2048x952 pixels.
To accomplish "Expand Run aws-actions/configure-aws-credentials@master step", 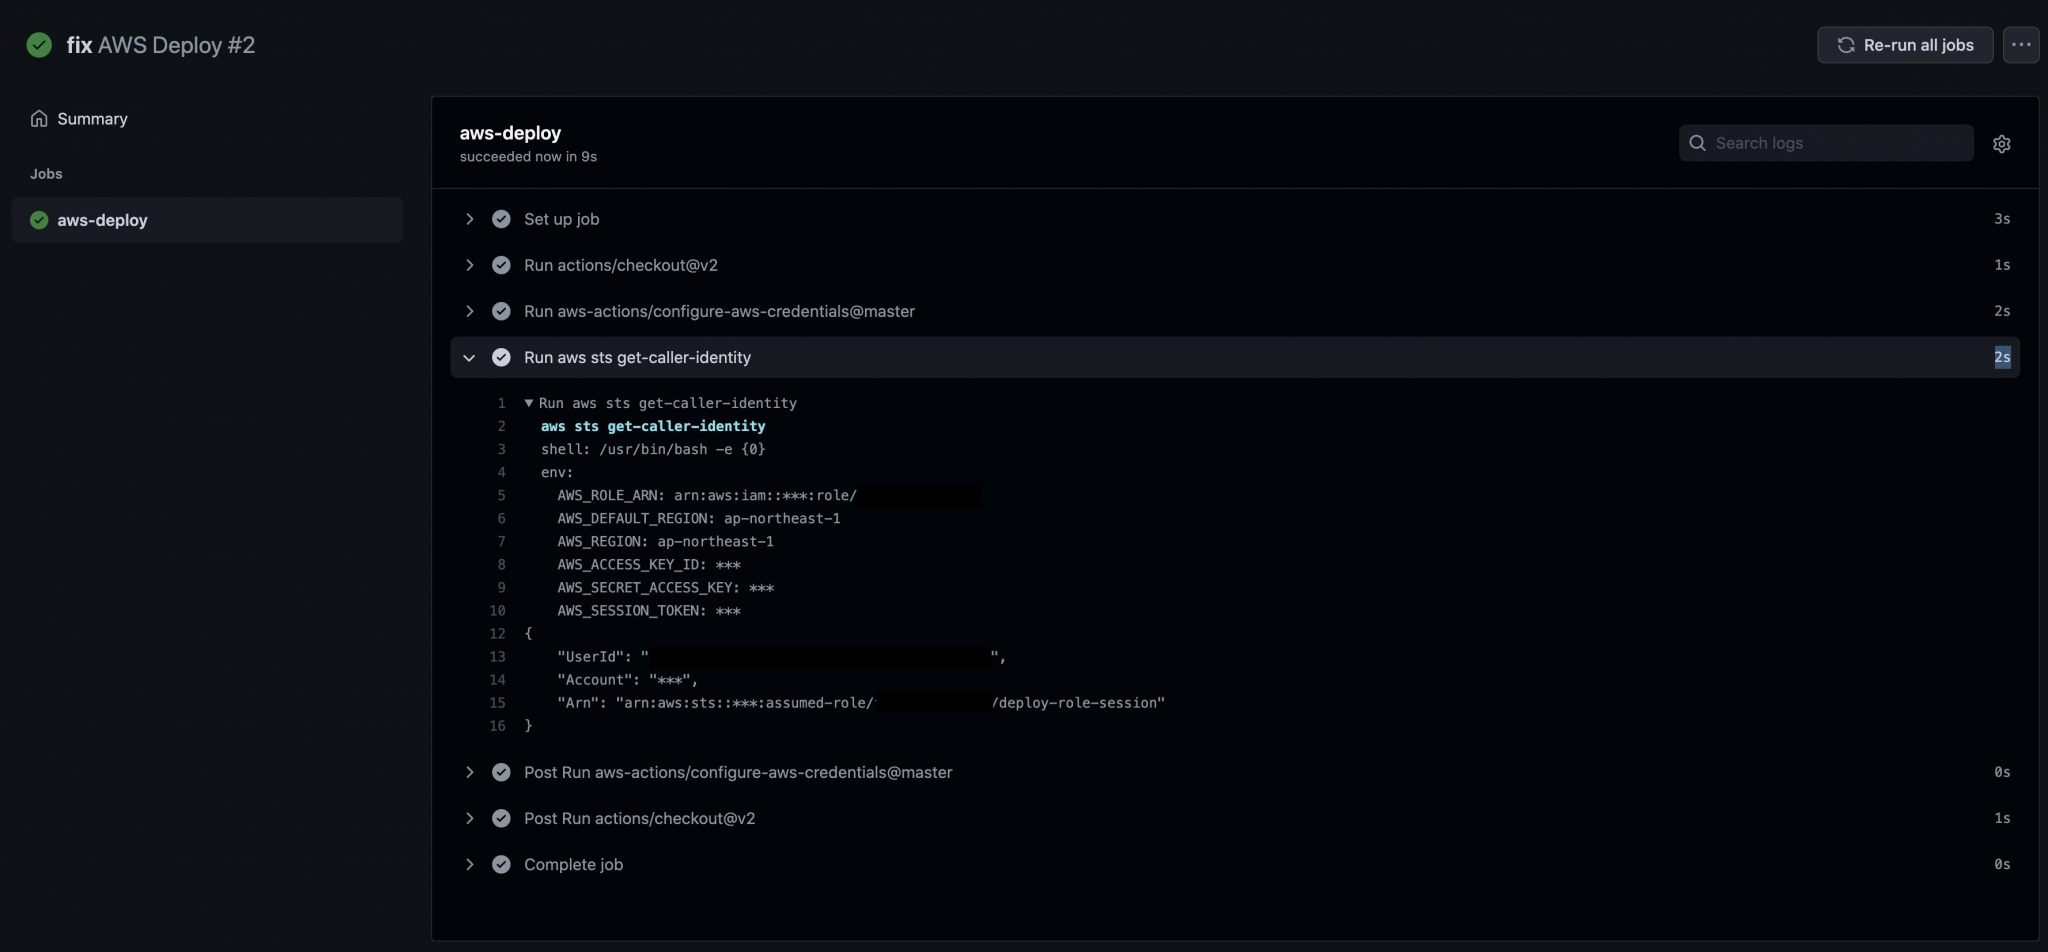I will (x=469, y=311).
